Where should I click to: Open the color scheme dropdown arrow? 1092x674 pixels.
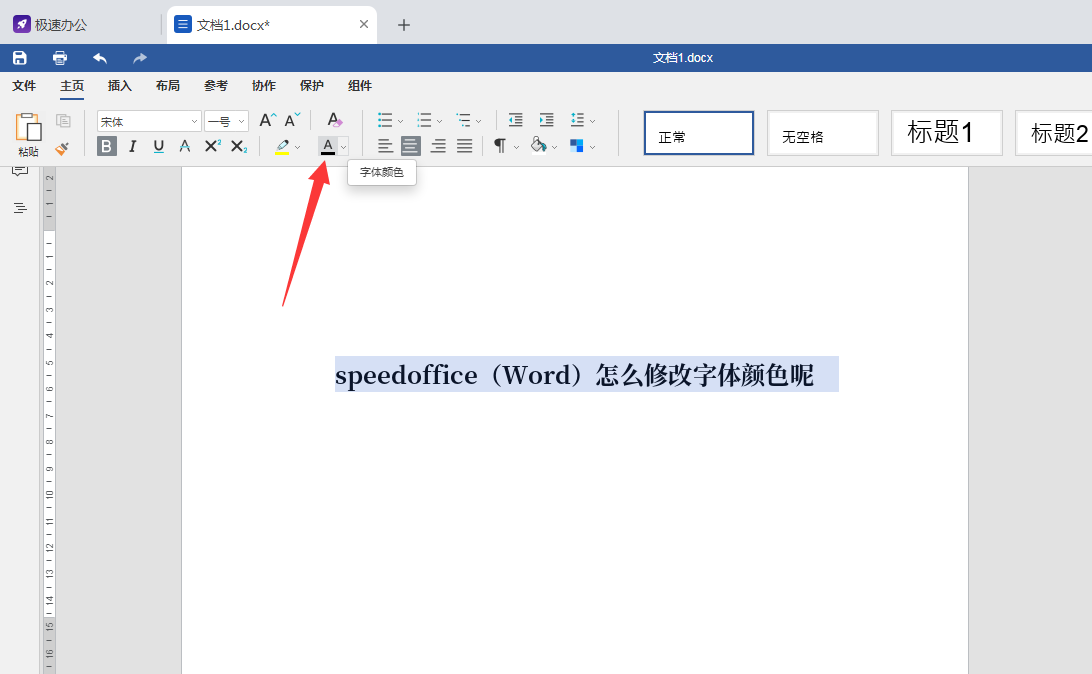coord(593,147)
